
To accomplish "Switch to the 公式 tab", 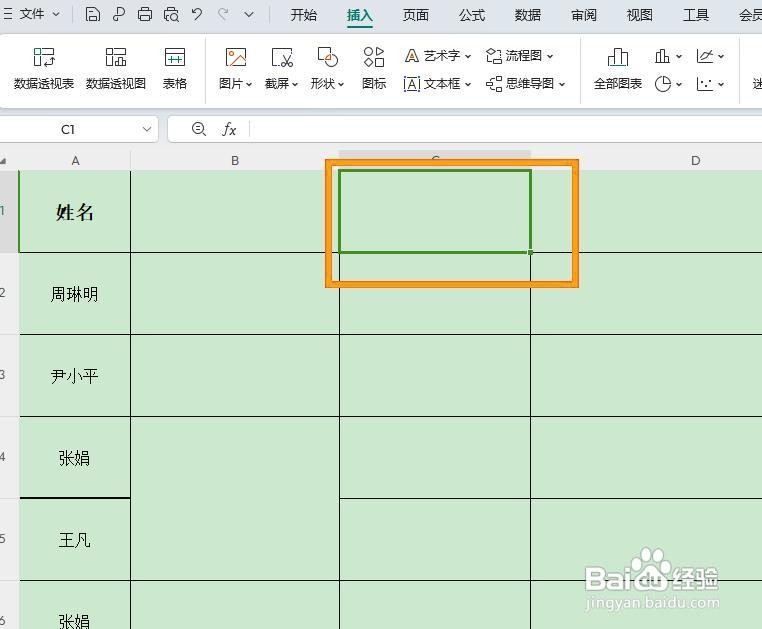I will 472,15.
